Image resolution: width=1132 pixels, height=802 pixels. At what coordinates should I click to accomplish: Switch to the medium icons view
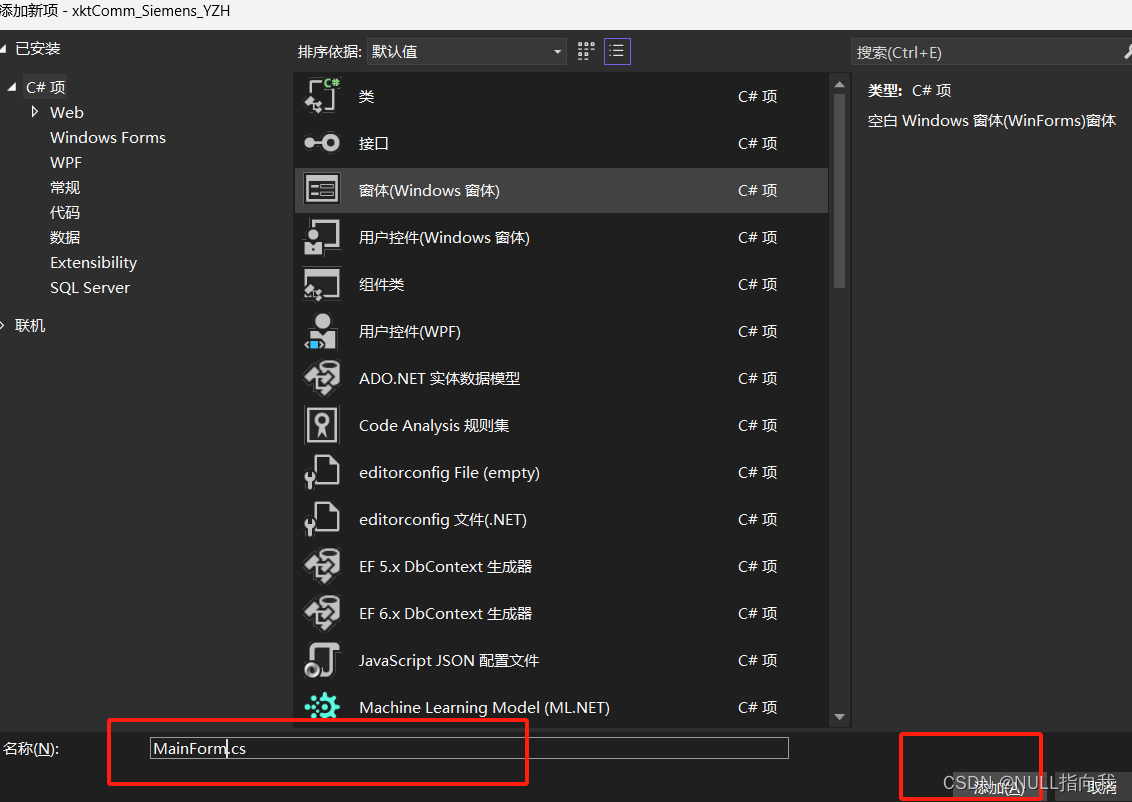(586, 51)
